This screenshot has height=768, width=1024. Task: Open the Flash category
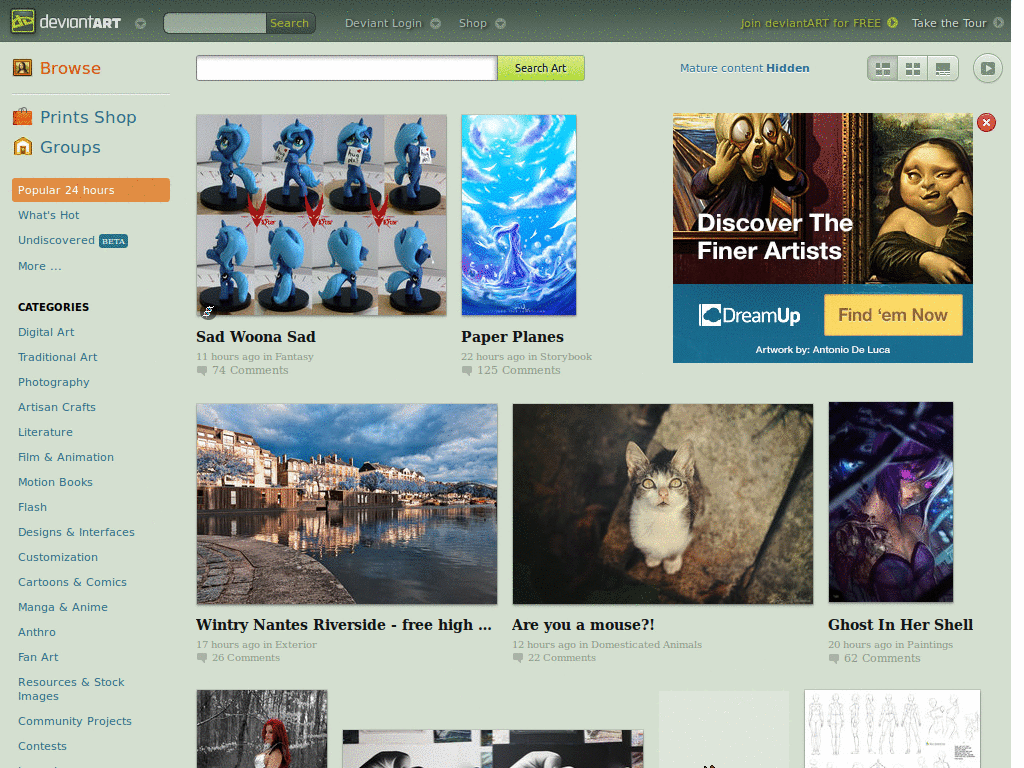[x=32, y=507]
